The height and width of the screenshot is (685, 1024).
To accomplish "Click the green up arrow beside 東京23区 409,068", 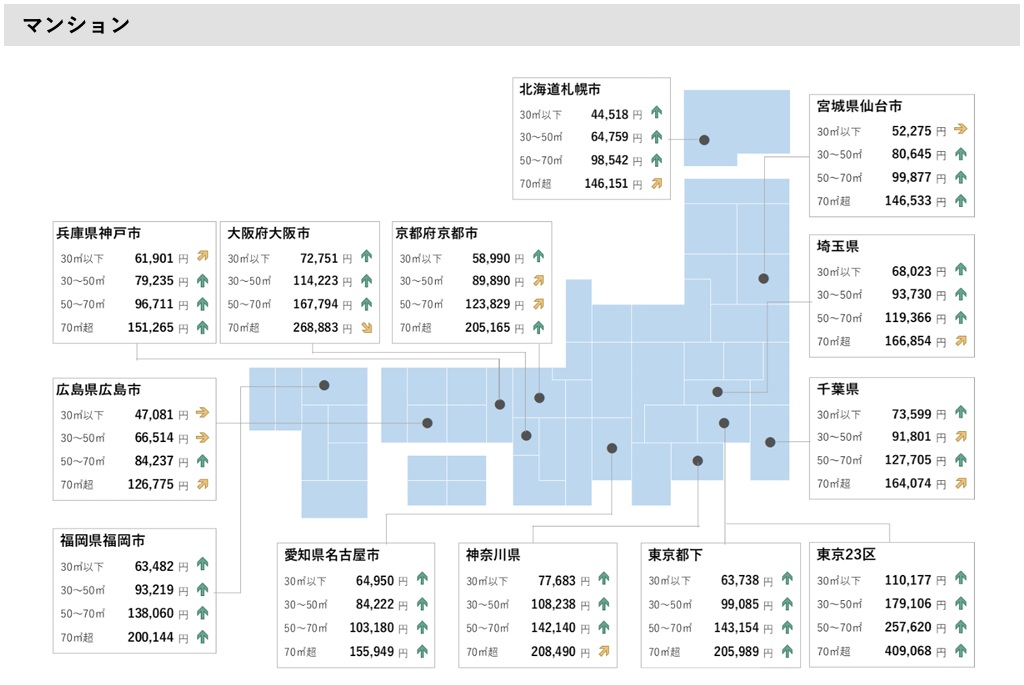I will click(x=961, y=651).
